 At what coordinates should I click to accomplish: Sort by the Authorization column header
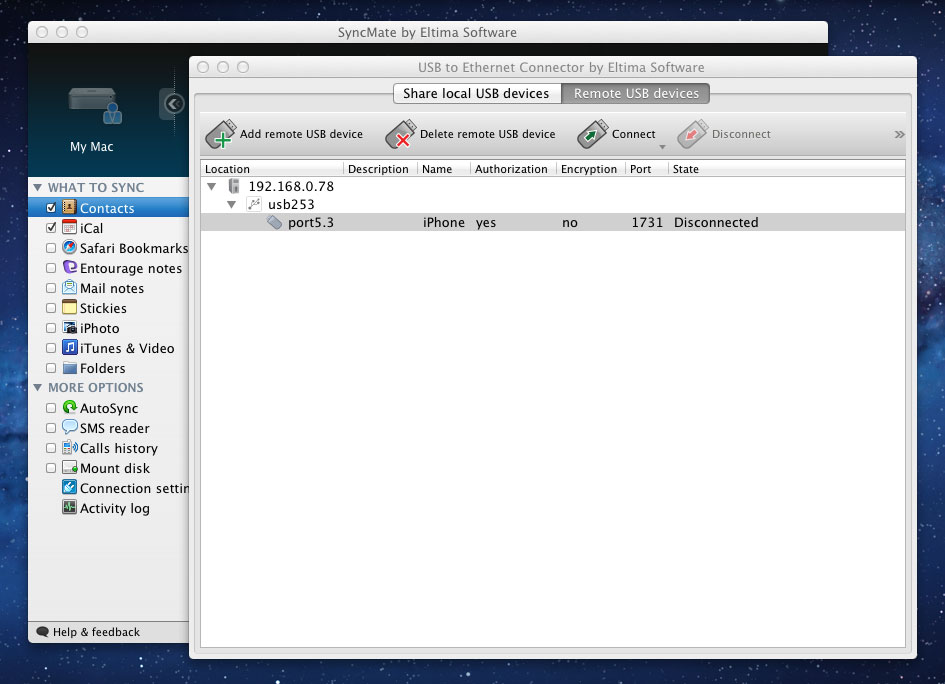[x=513, y=169]
